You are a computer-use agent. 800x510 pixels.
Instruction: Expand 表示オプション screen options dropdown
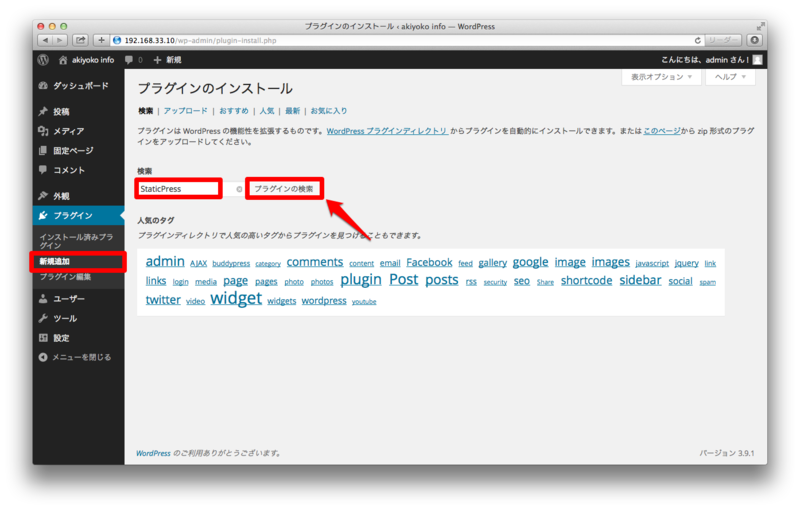(661, 77)
